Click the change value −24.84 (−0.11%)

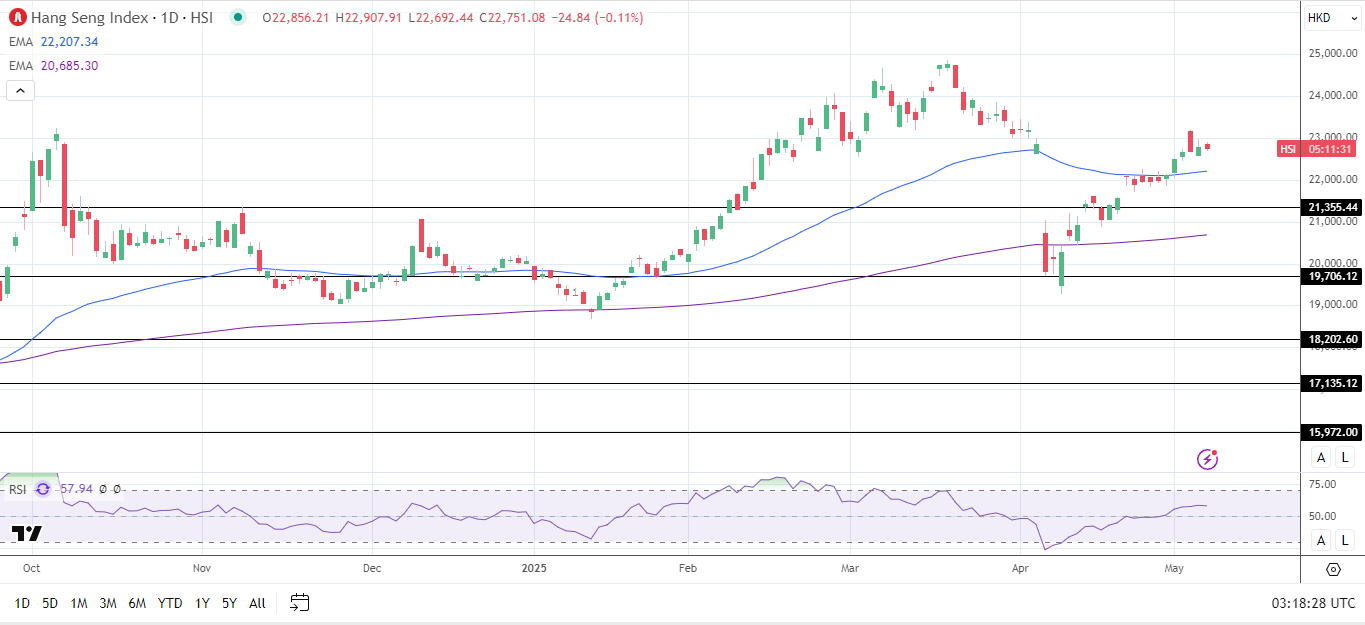coord(597,18)
